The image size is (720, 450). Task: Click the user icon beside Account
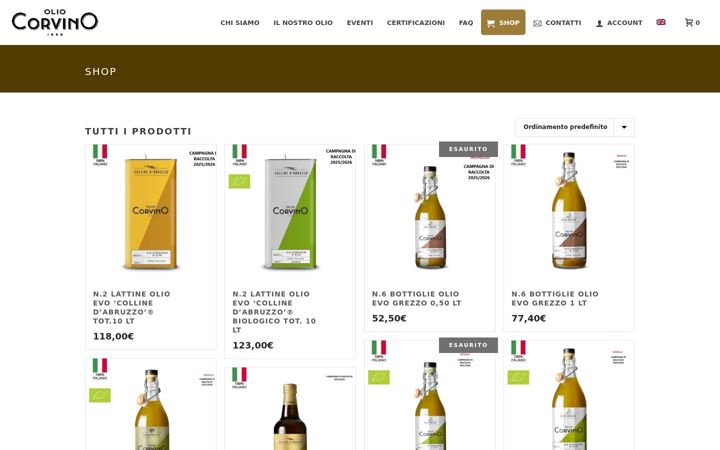599,23
